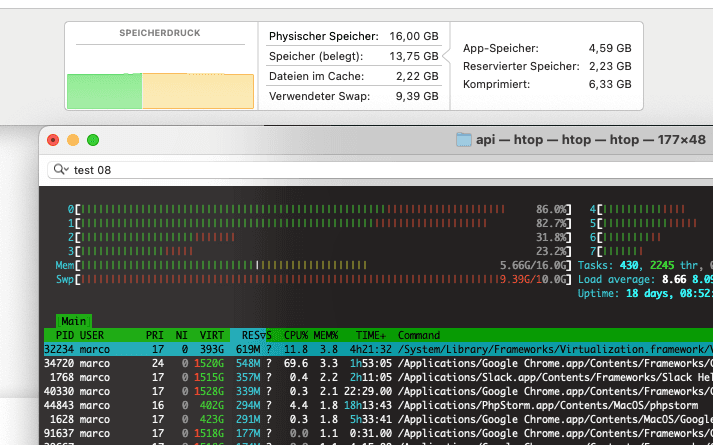This screenshot has height=445, width=713.
Task: Click the CPU 5 meter bar
Action: click(651, 223)
